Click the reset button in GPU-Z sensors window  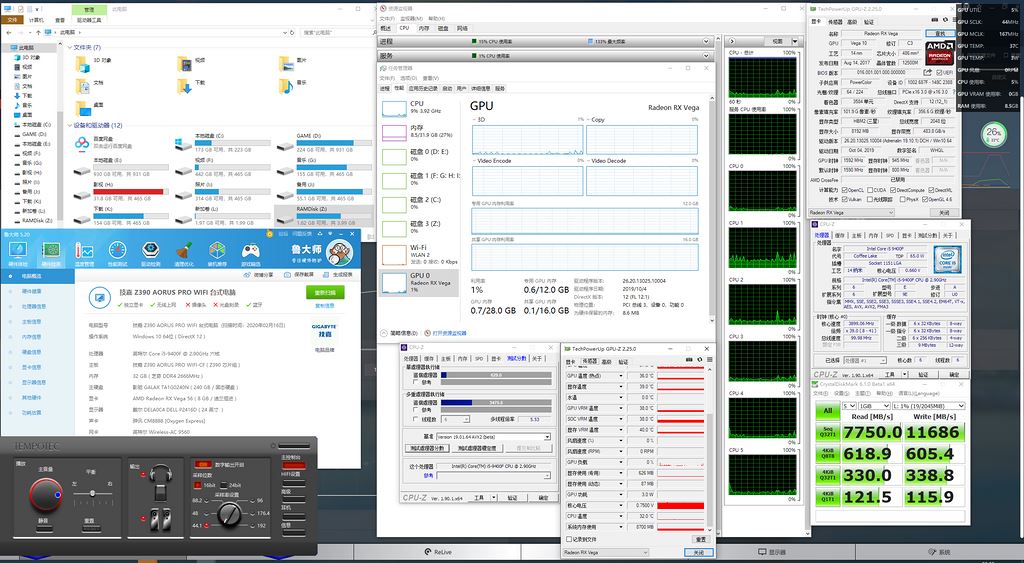tap(701, 539)
